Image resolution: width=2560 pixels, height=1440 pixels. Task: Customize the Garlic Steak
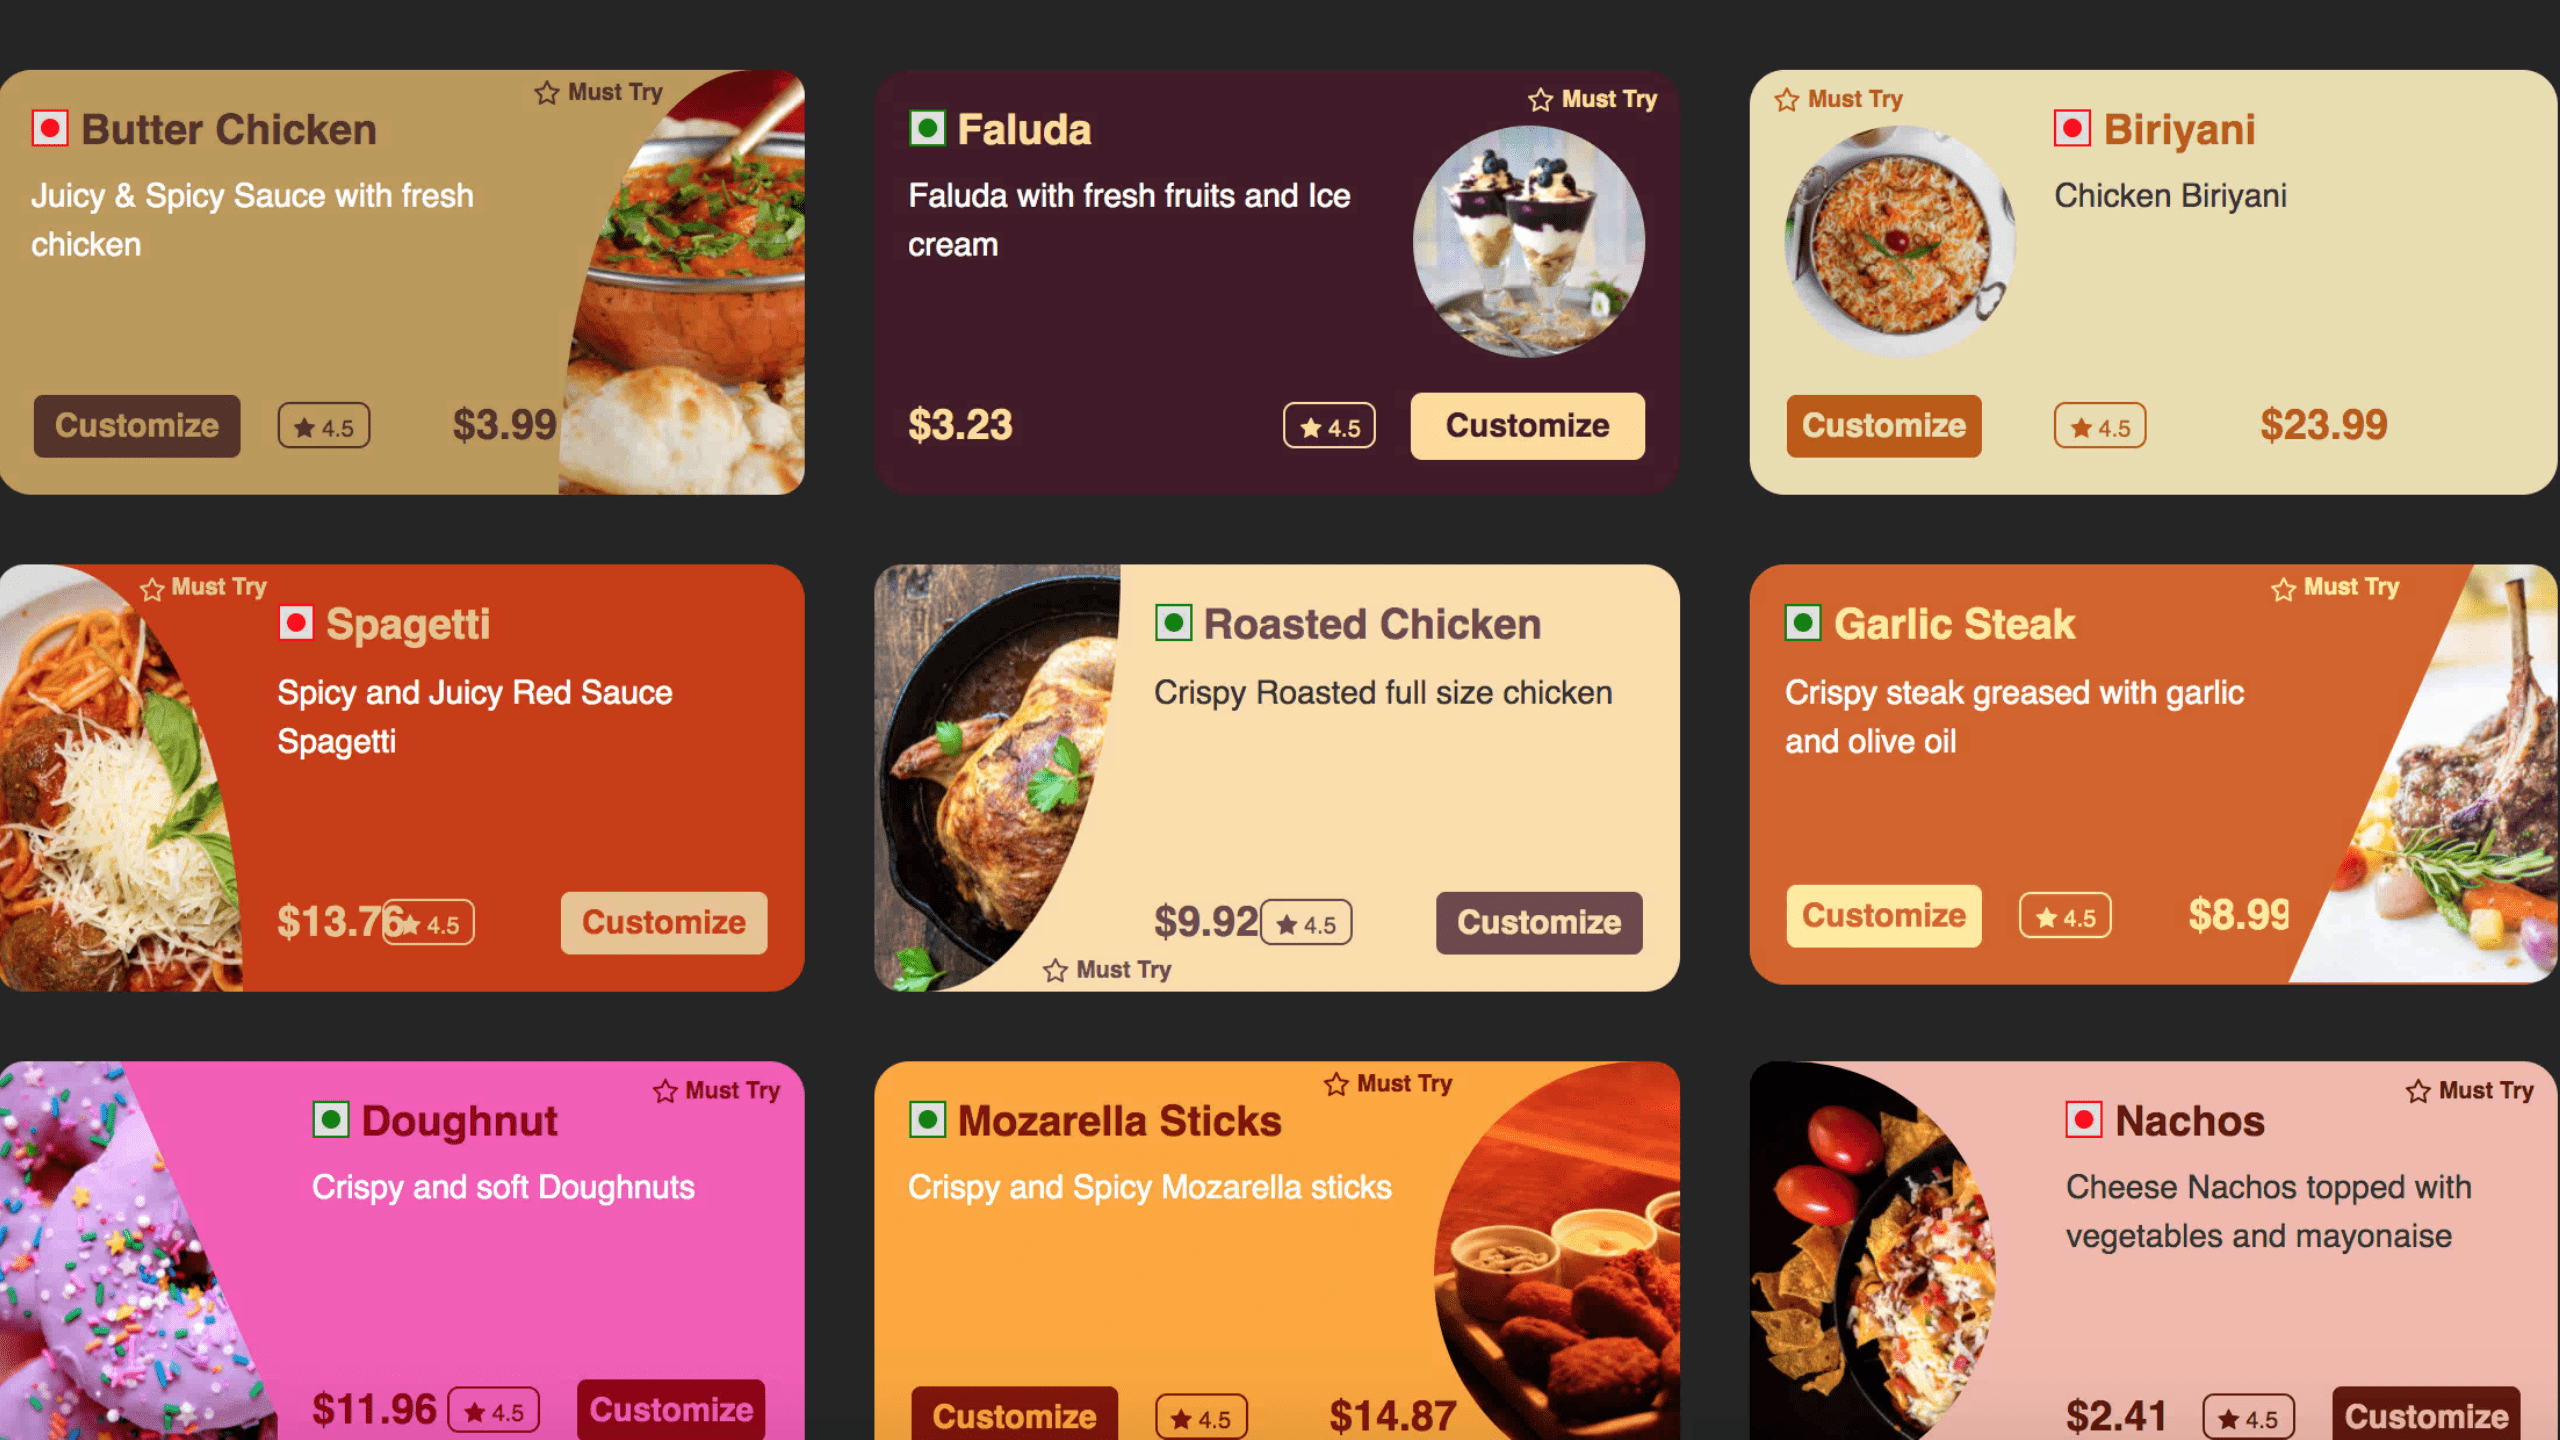tap(1884, 915)
